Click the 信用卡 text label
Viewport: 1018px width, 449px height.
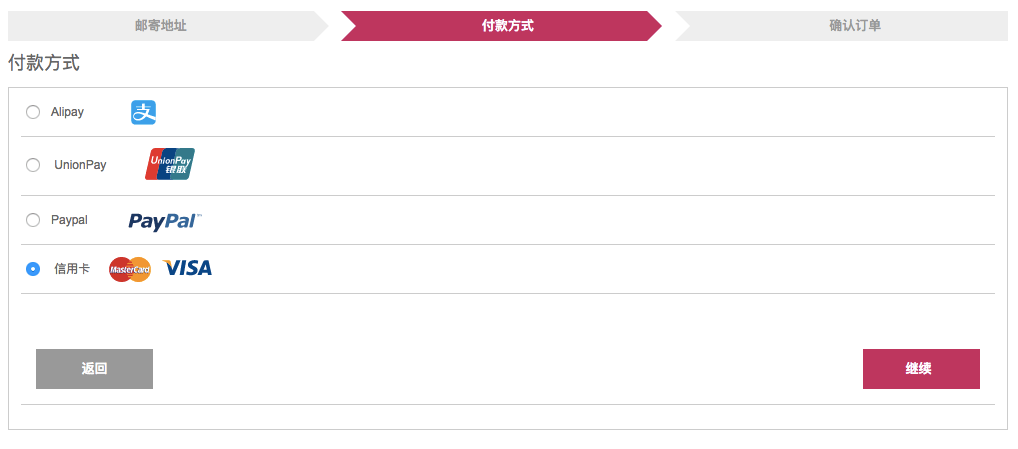point(72,269)
